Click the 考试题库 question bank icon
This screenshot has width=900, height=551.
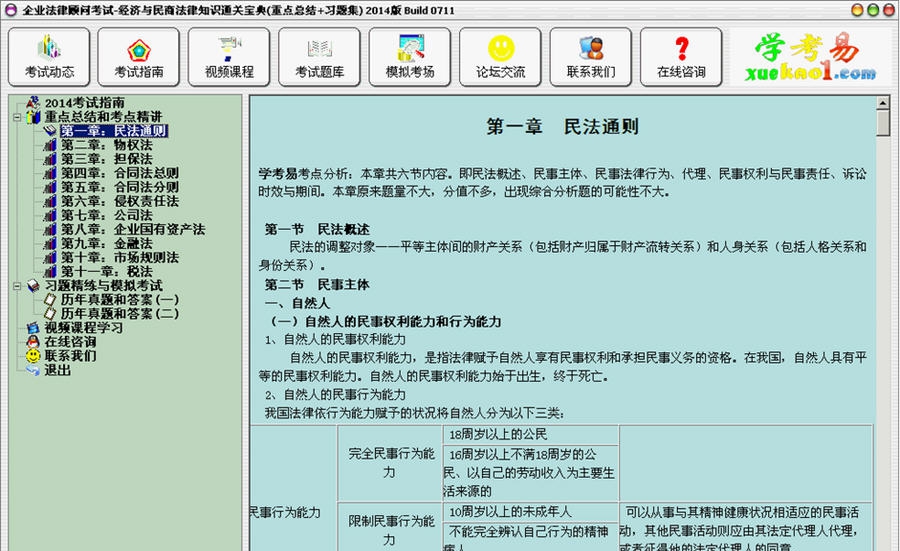tap(319, 57)
